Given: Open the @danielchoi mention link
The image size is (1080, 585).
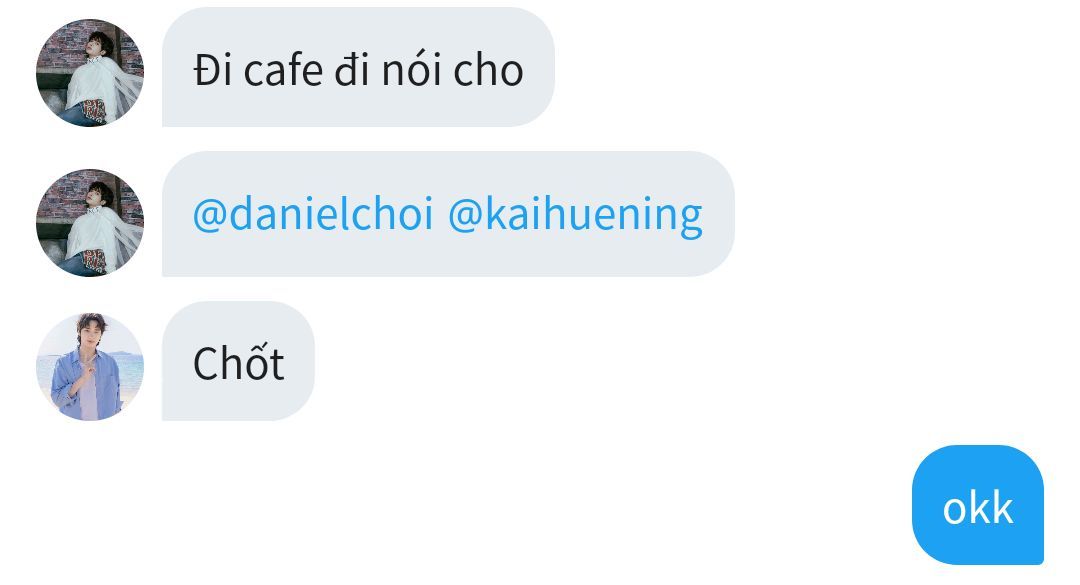Looking at the screenshot, I should tap(313, 214).
